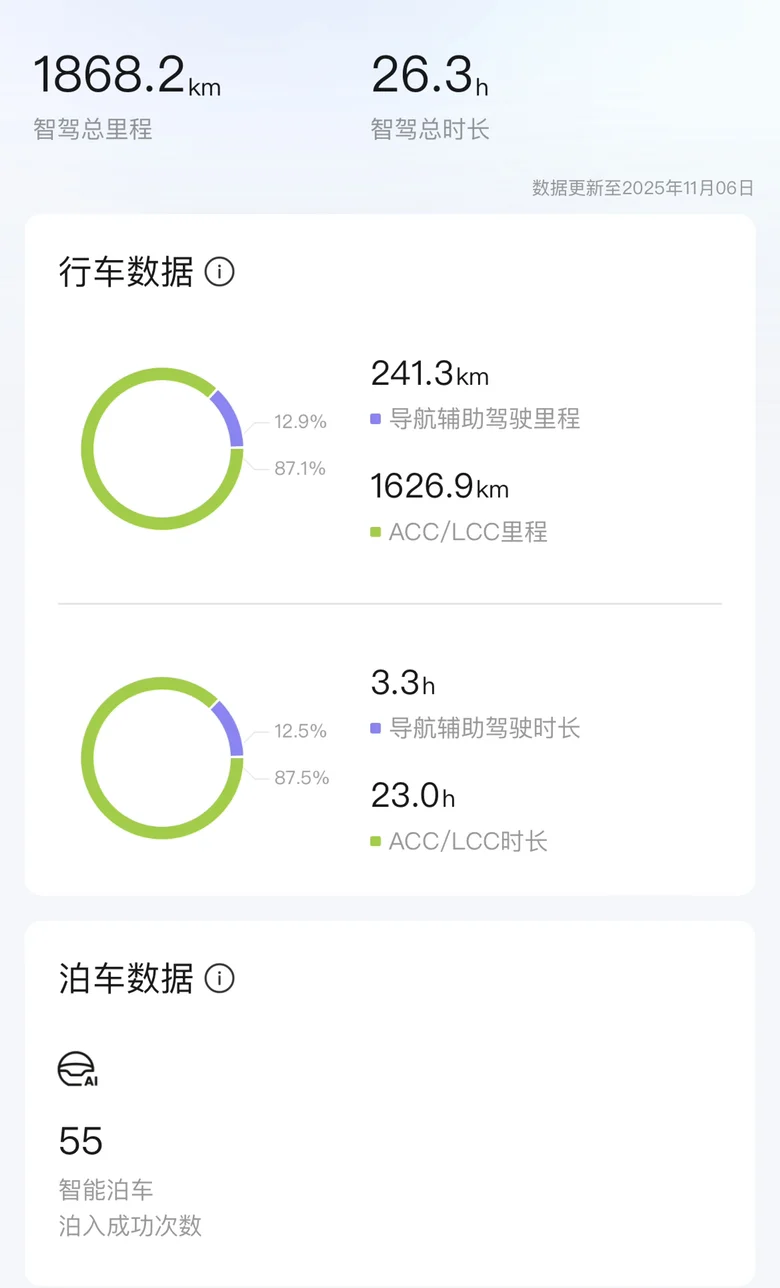Tap purple square beside 导航辅助驾驶里程
780x1288 pixels.
(x=376, y=419)
